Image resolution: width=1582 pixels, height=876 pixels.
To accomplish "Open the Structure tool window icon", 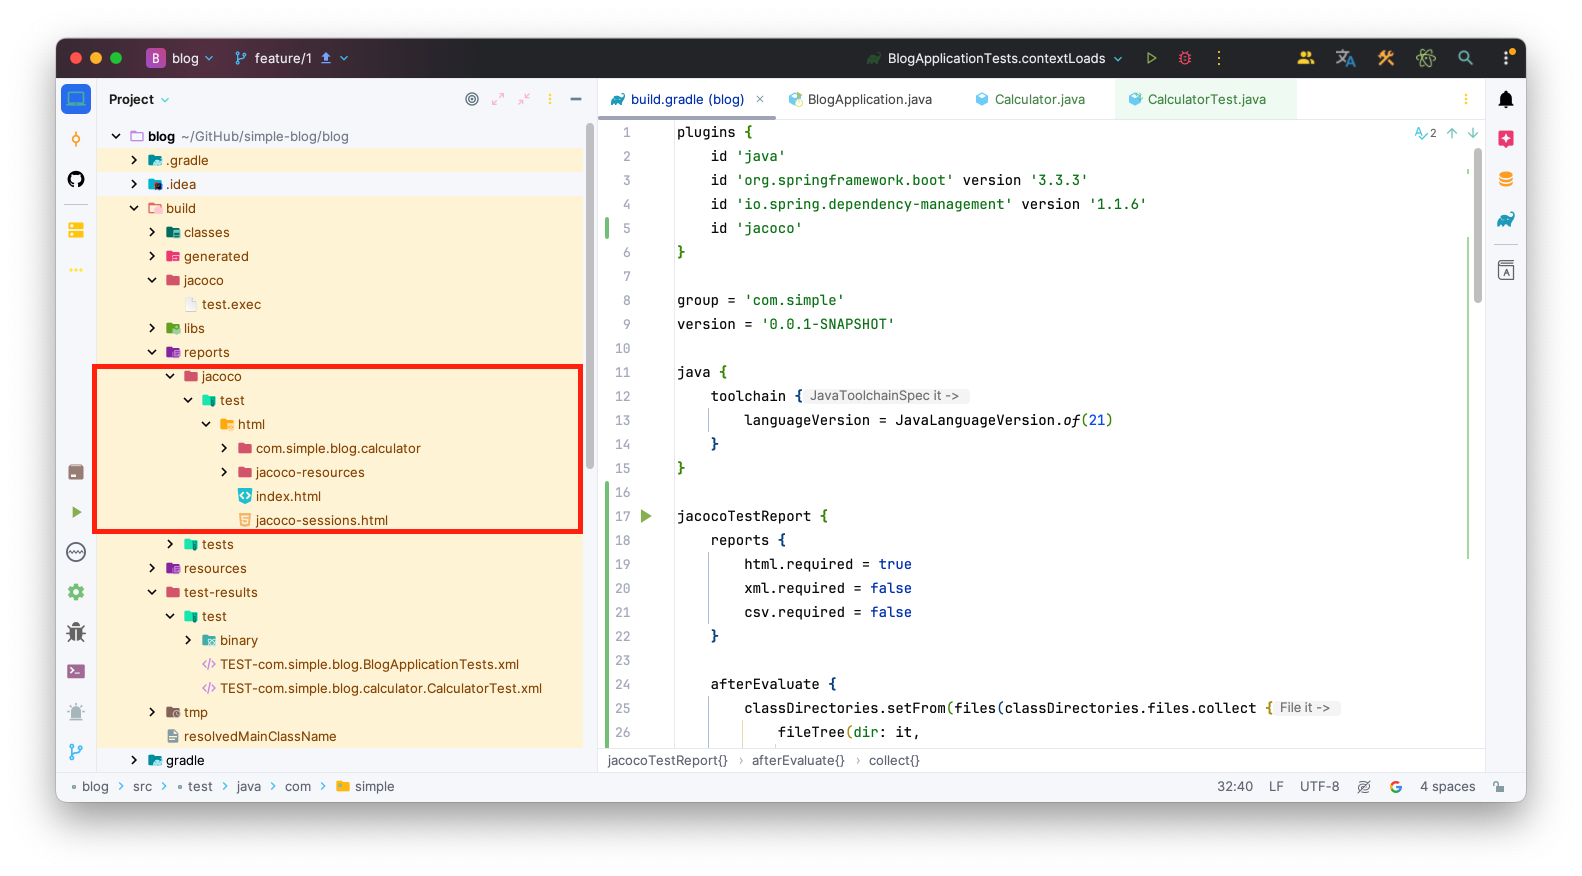I will [76, 230].
